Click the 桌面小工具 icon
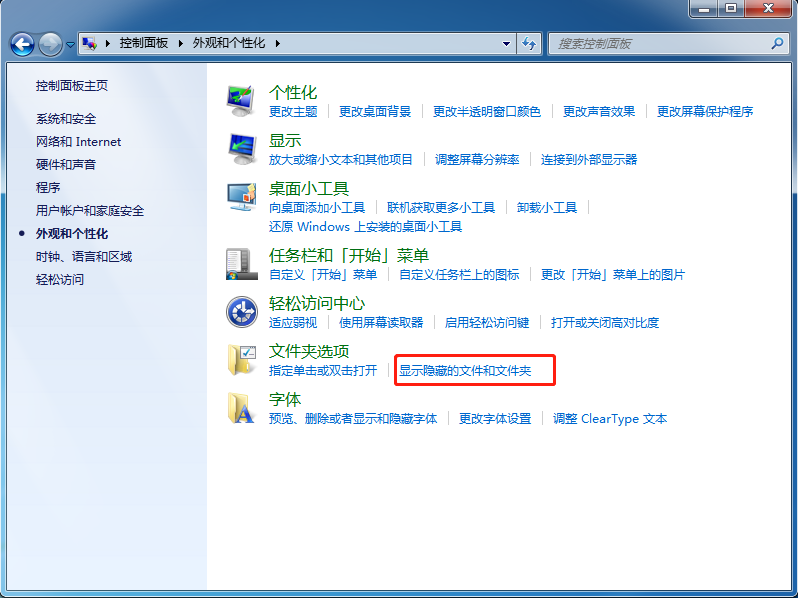 [x=241, y=196]
